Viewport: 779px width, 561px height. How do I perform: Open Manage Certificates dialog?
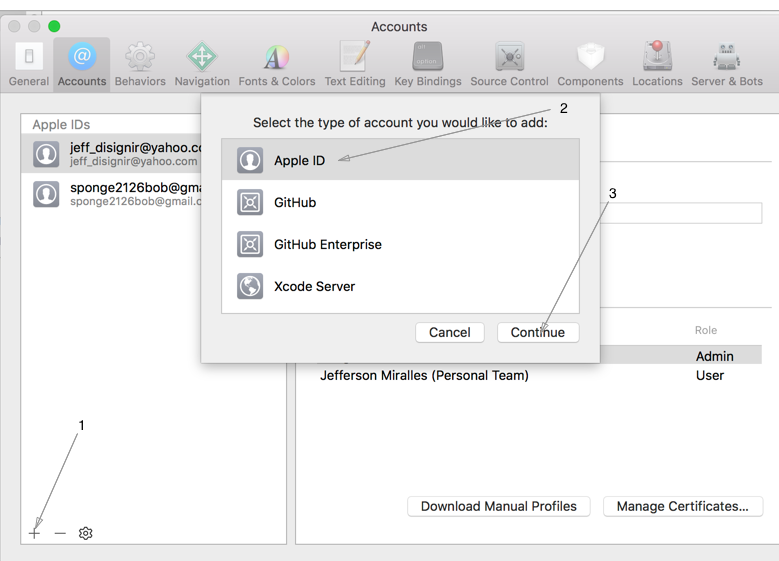tap(683, 506)
